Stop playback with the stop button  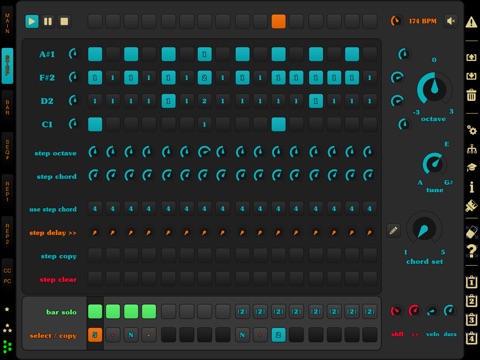tap(64, 22)
